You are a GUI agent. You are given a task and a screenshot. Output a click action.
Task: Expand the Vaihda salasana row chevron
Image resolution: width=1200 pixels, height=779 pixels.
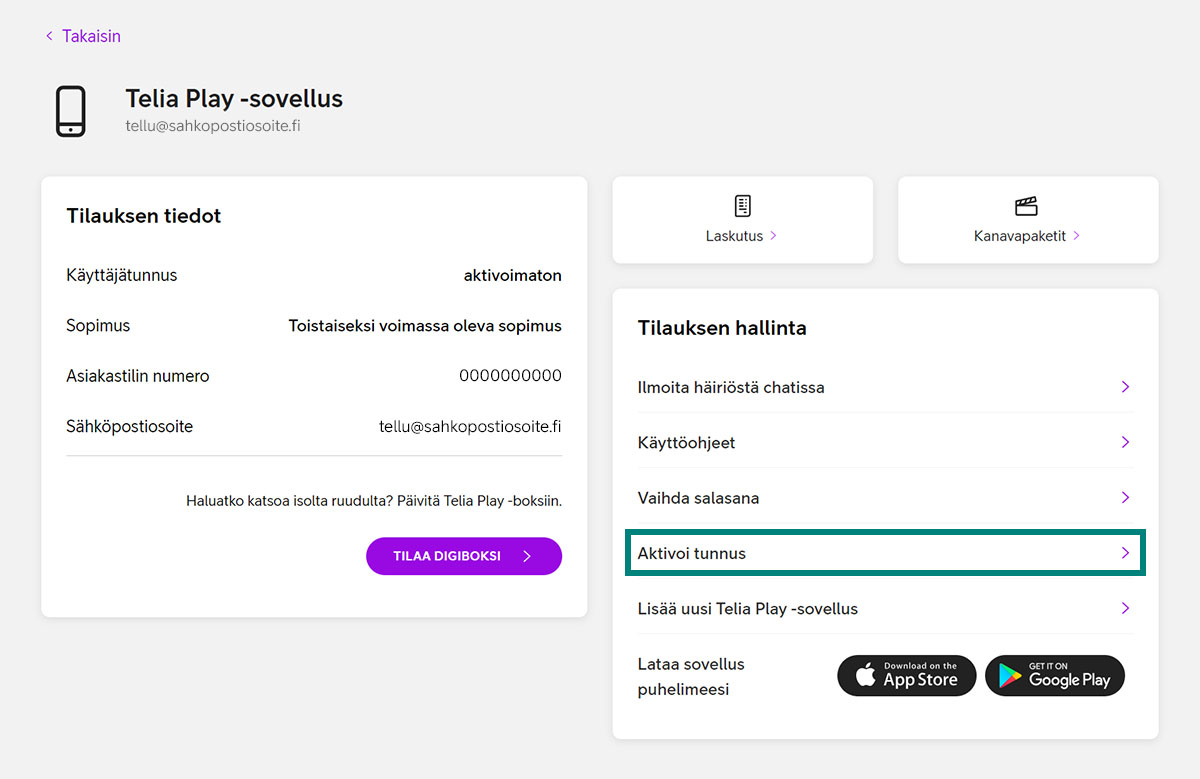click(x=1125, y=497)
